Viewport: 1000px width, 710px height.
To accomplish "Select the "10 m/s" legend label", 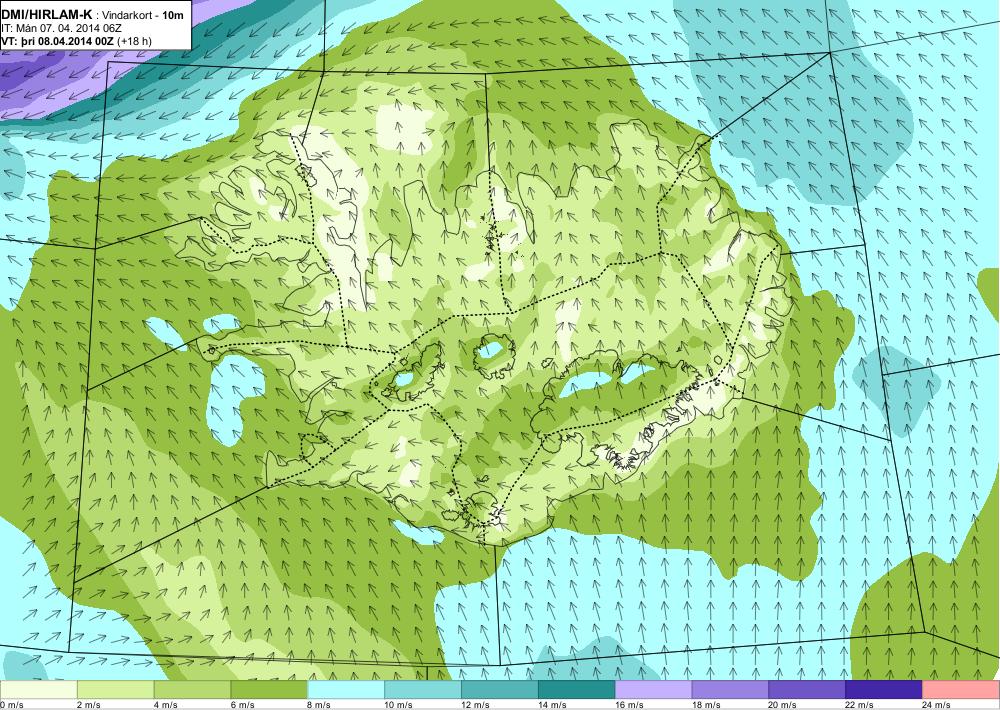I will (x=399, y=705).
